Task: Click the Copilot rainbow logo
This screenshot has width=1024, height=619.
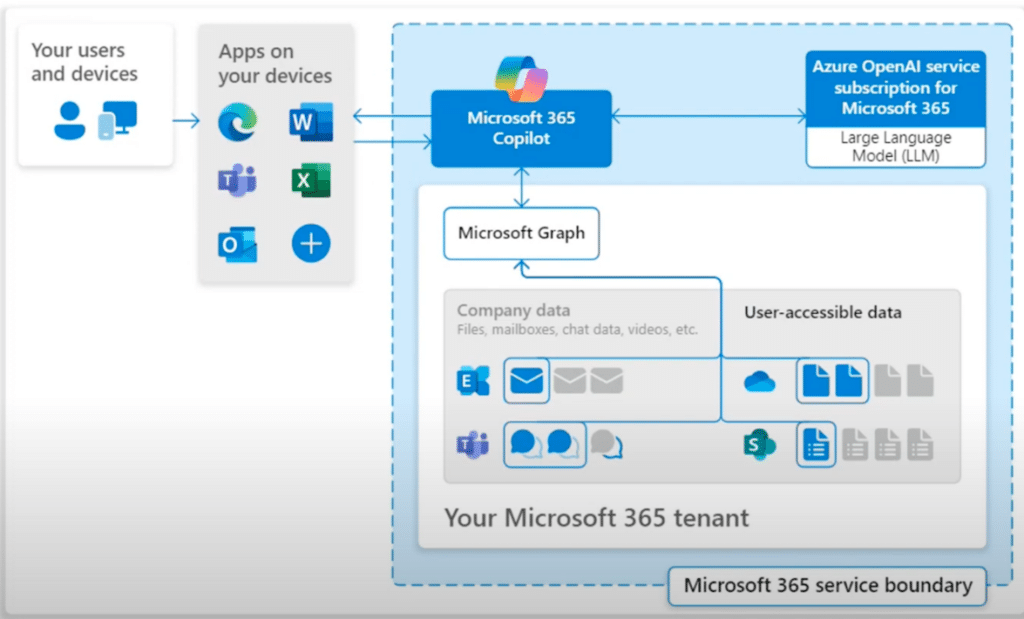Action: click(x=521, y=78)
